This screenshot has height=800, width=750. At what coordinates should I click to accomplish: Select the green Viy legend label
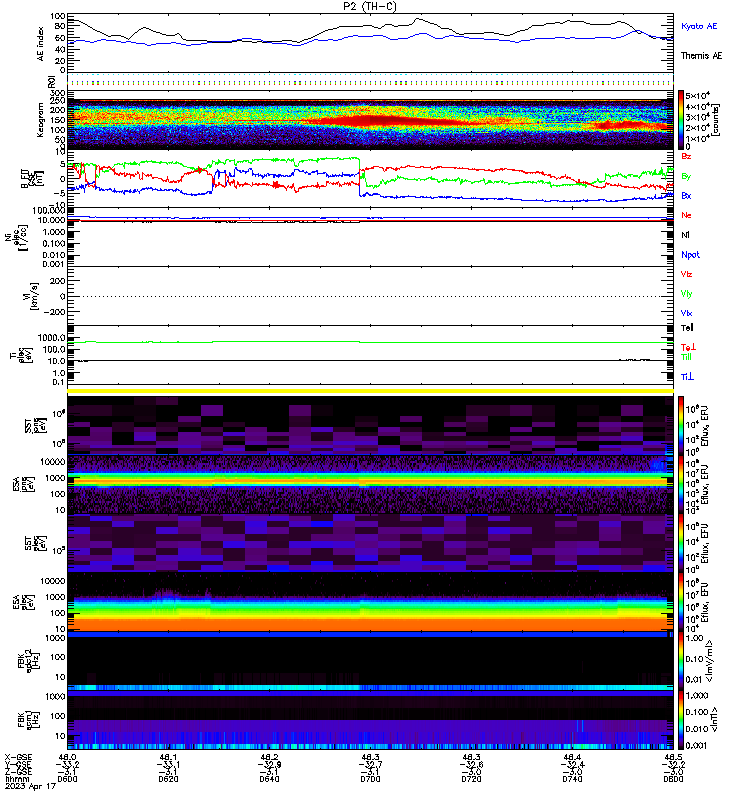tap(686, 294)
